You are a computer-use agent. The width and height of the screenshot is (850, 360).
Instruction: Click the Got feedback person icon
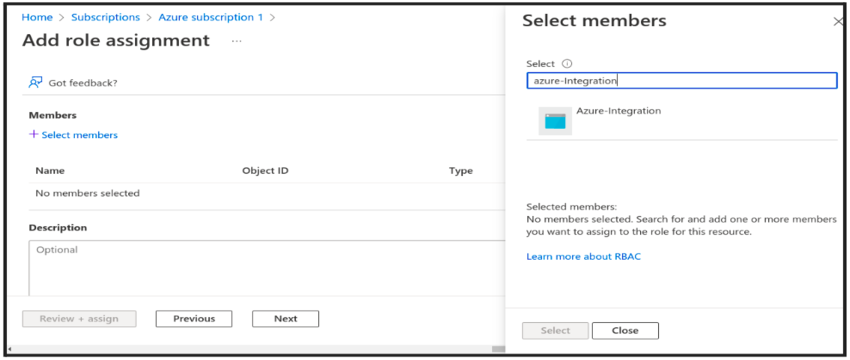click(x=36, y=82)
